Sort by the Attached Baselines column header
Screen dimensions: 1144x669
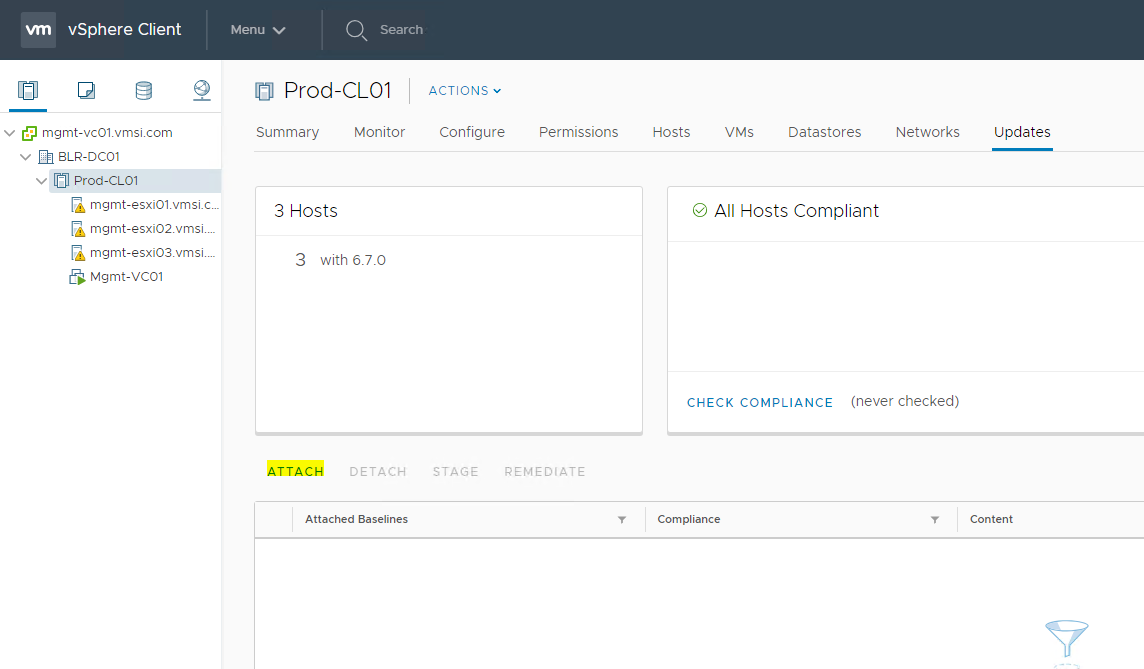coord(356,519)
